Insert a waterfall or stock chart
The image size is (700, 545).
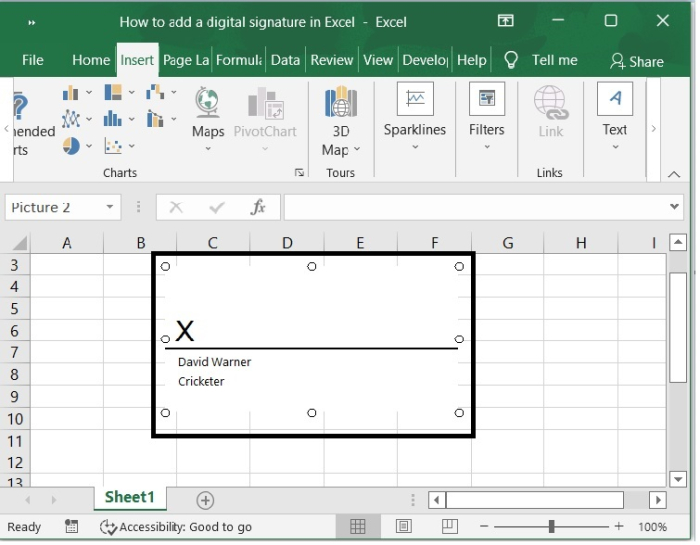(x=155, y=93)
